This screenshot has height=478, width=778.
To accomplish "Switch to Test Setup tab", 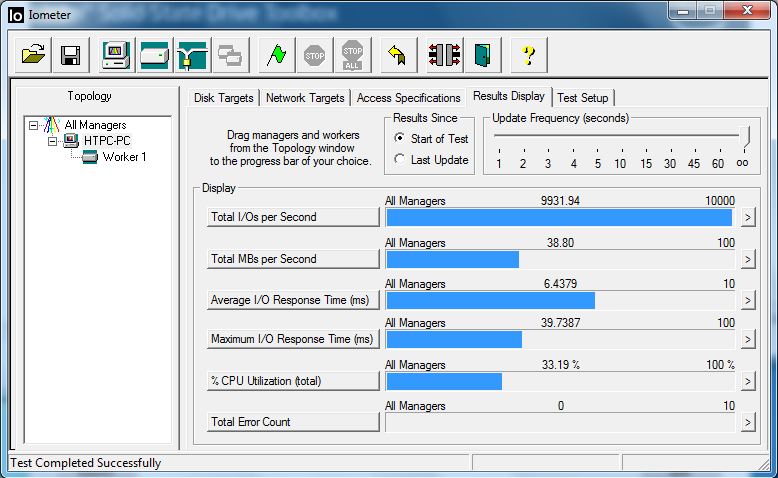I will click(583, 98).
